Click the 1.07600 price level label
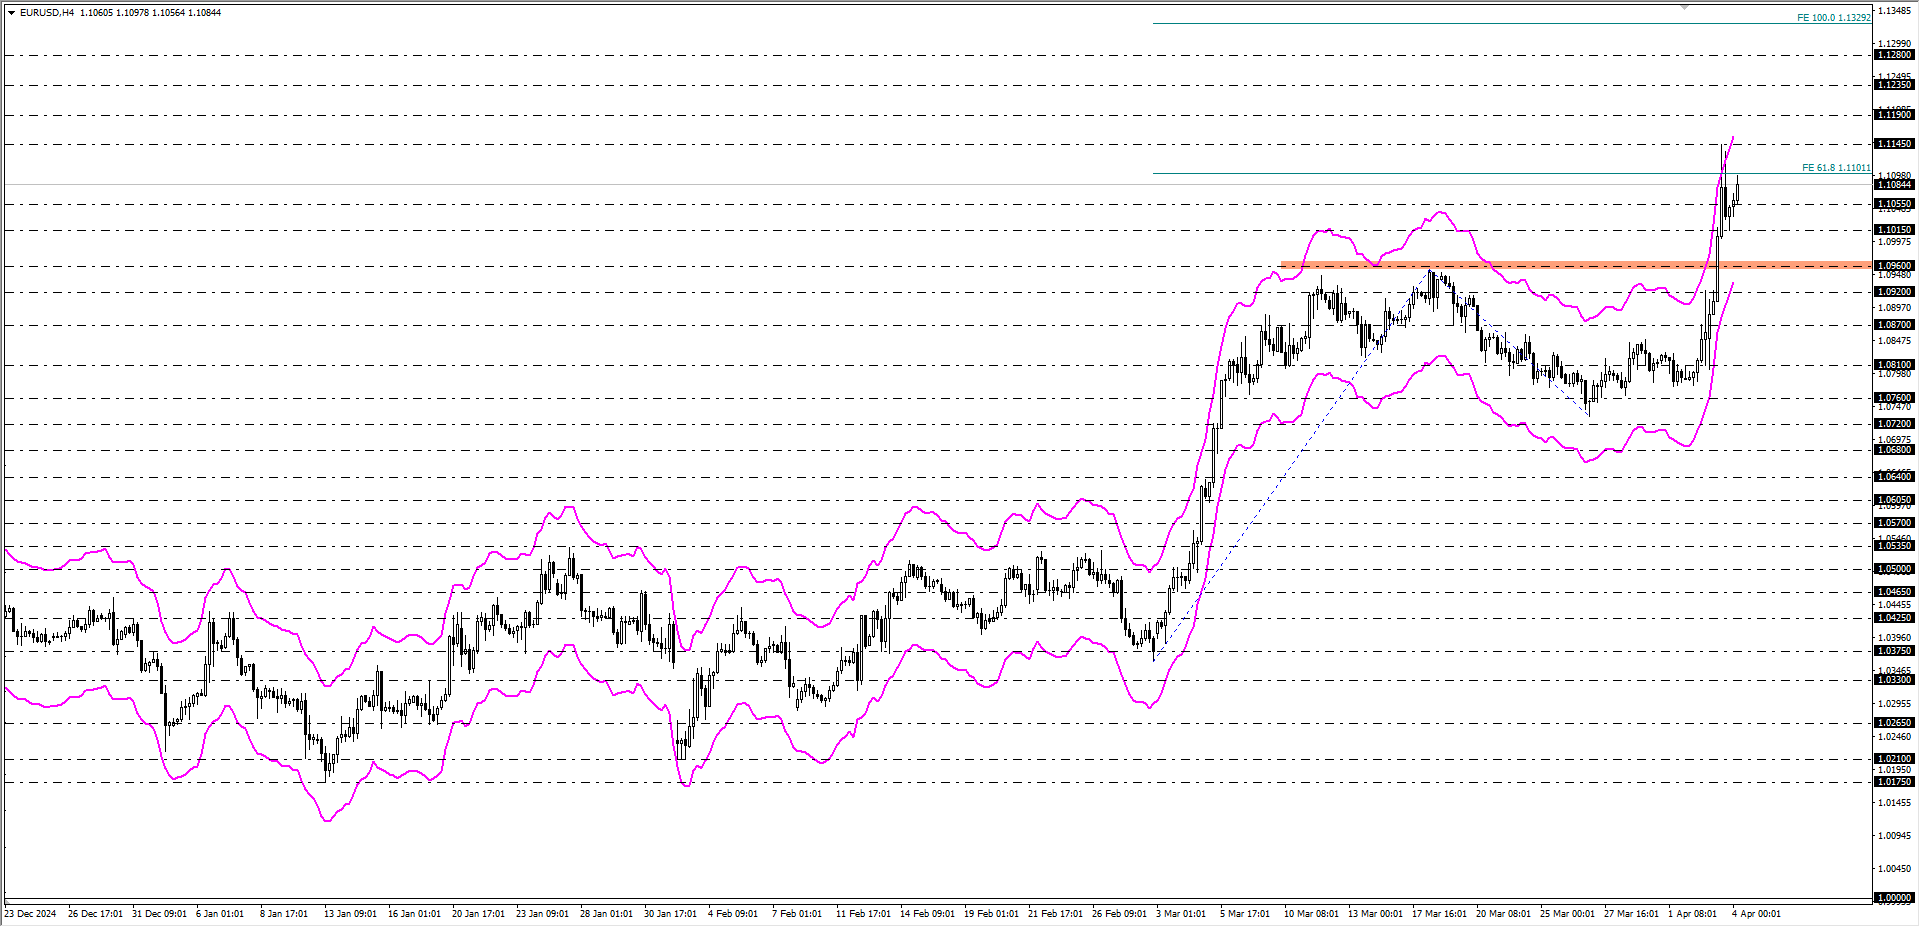 1894,398
